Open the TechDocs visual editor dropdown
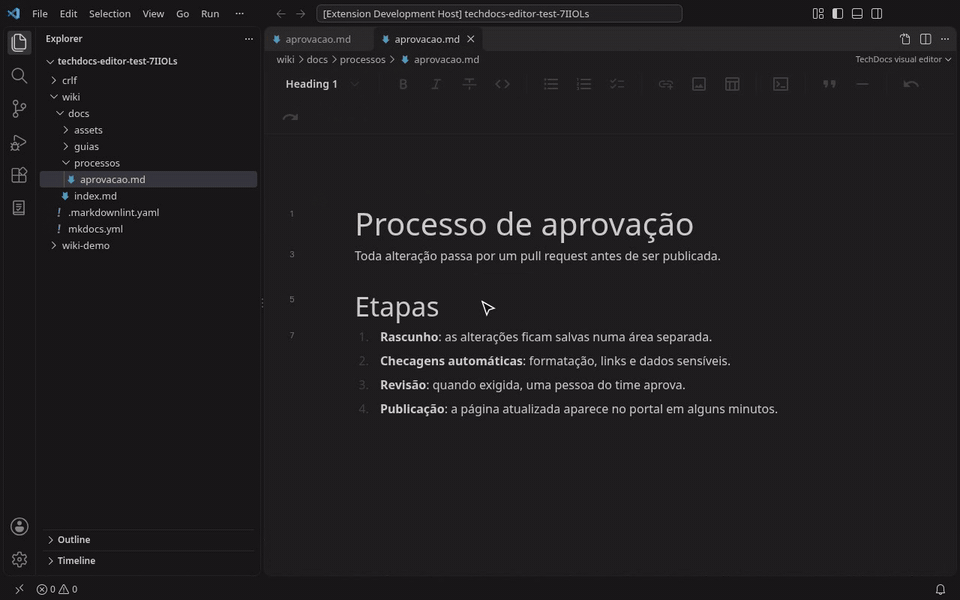 coord(903,59)
